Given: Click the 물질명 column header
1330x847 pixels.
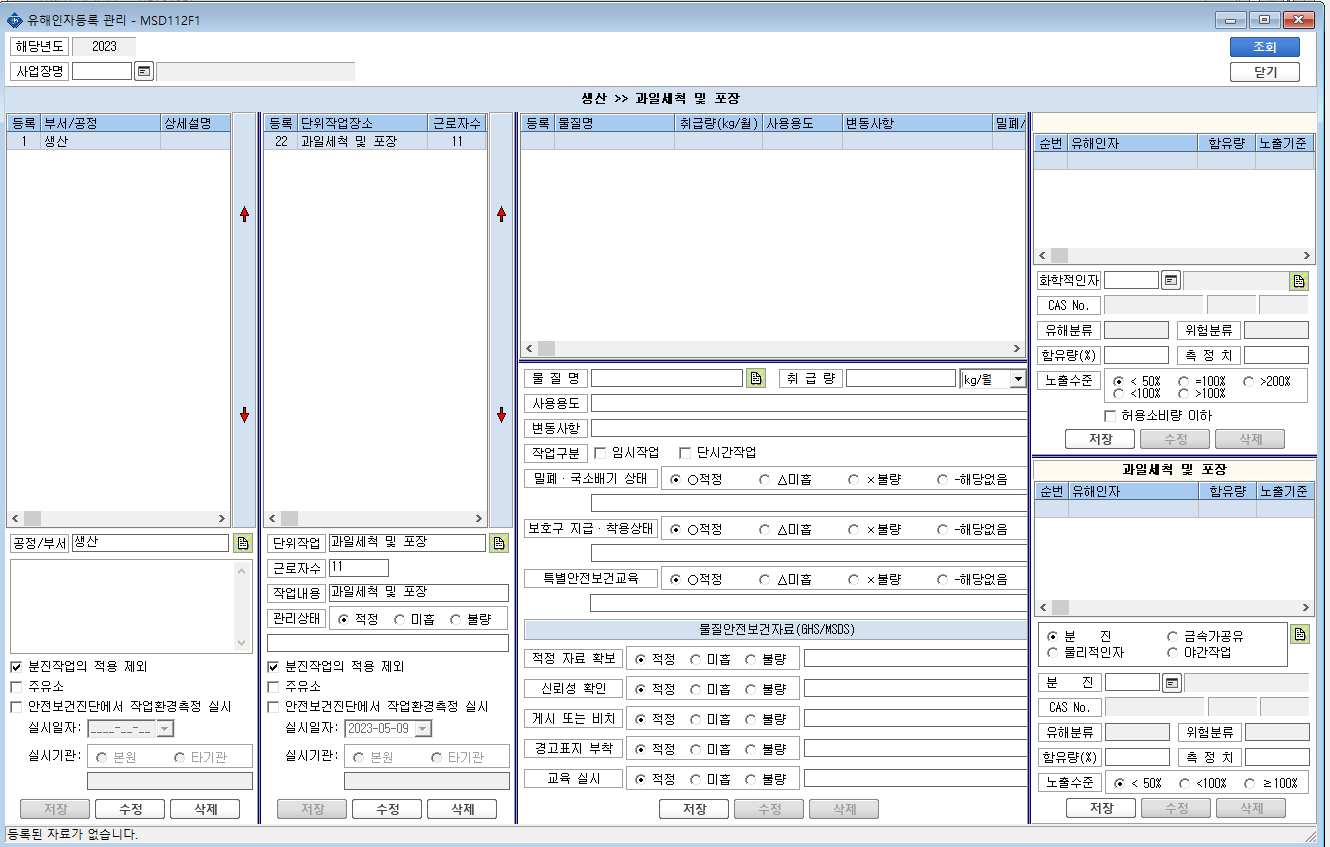Looking at the screenshot, I should [614, 124].
